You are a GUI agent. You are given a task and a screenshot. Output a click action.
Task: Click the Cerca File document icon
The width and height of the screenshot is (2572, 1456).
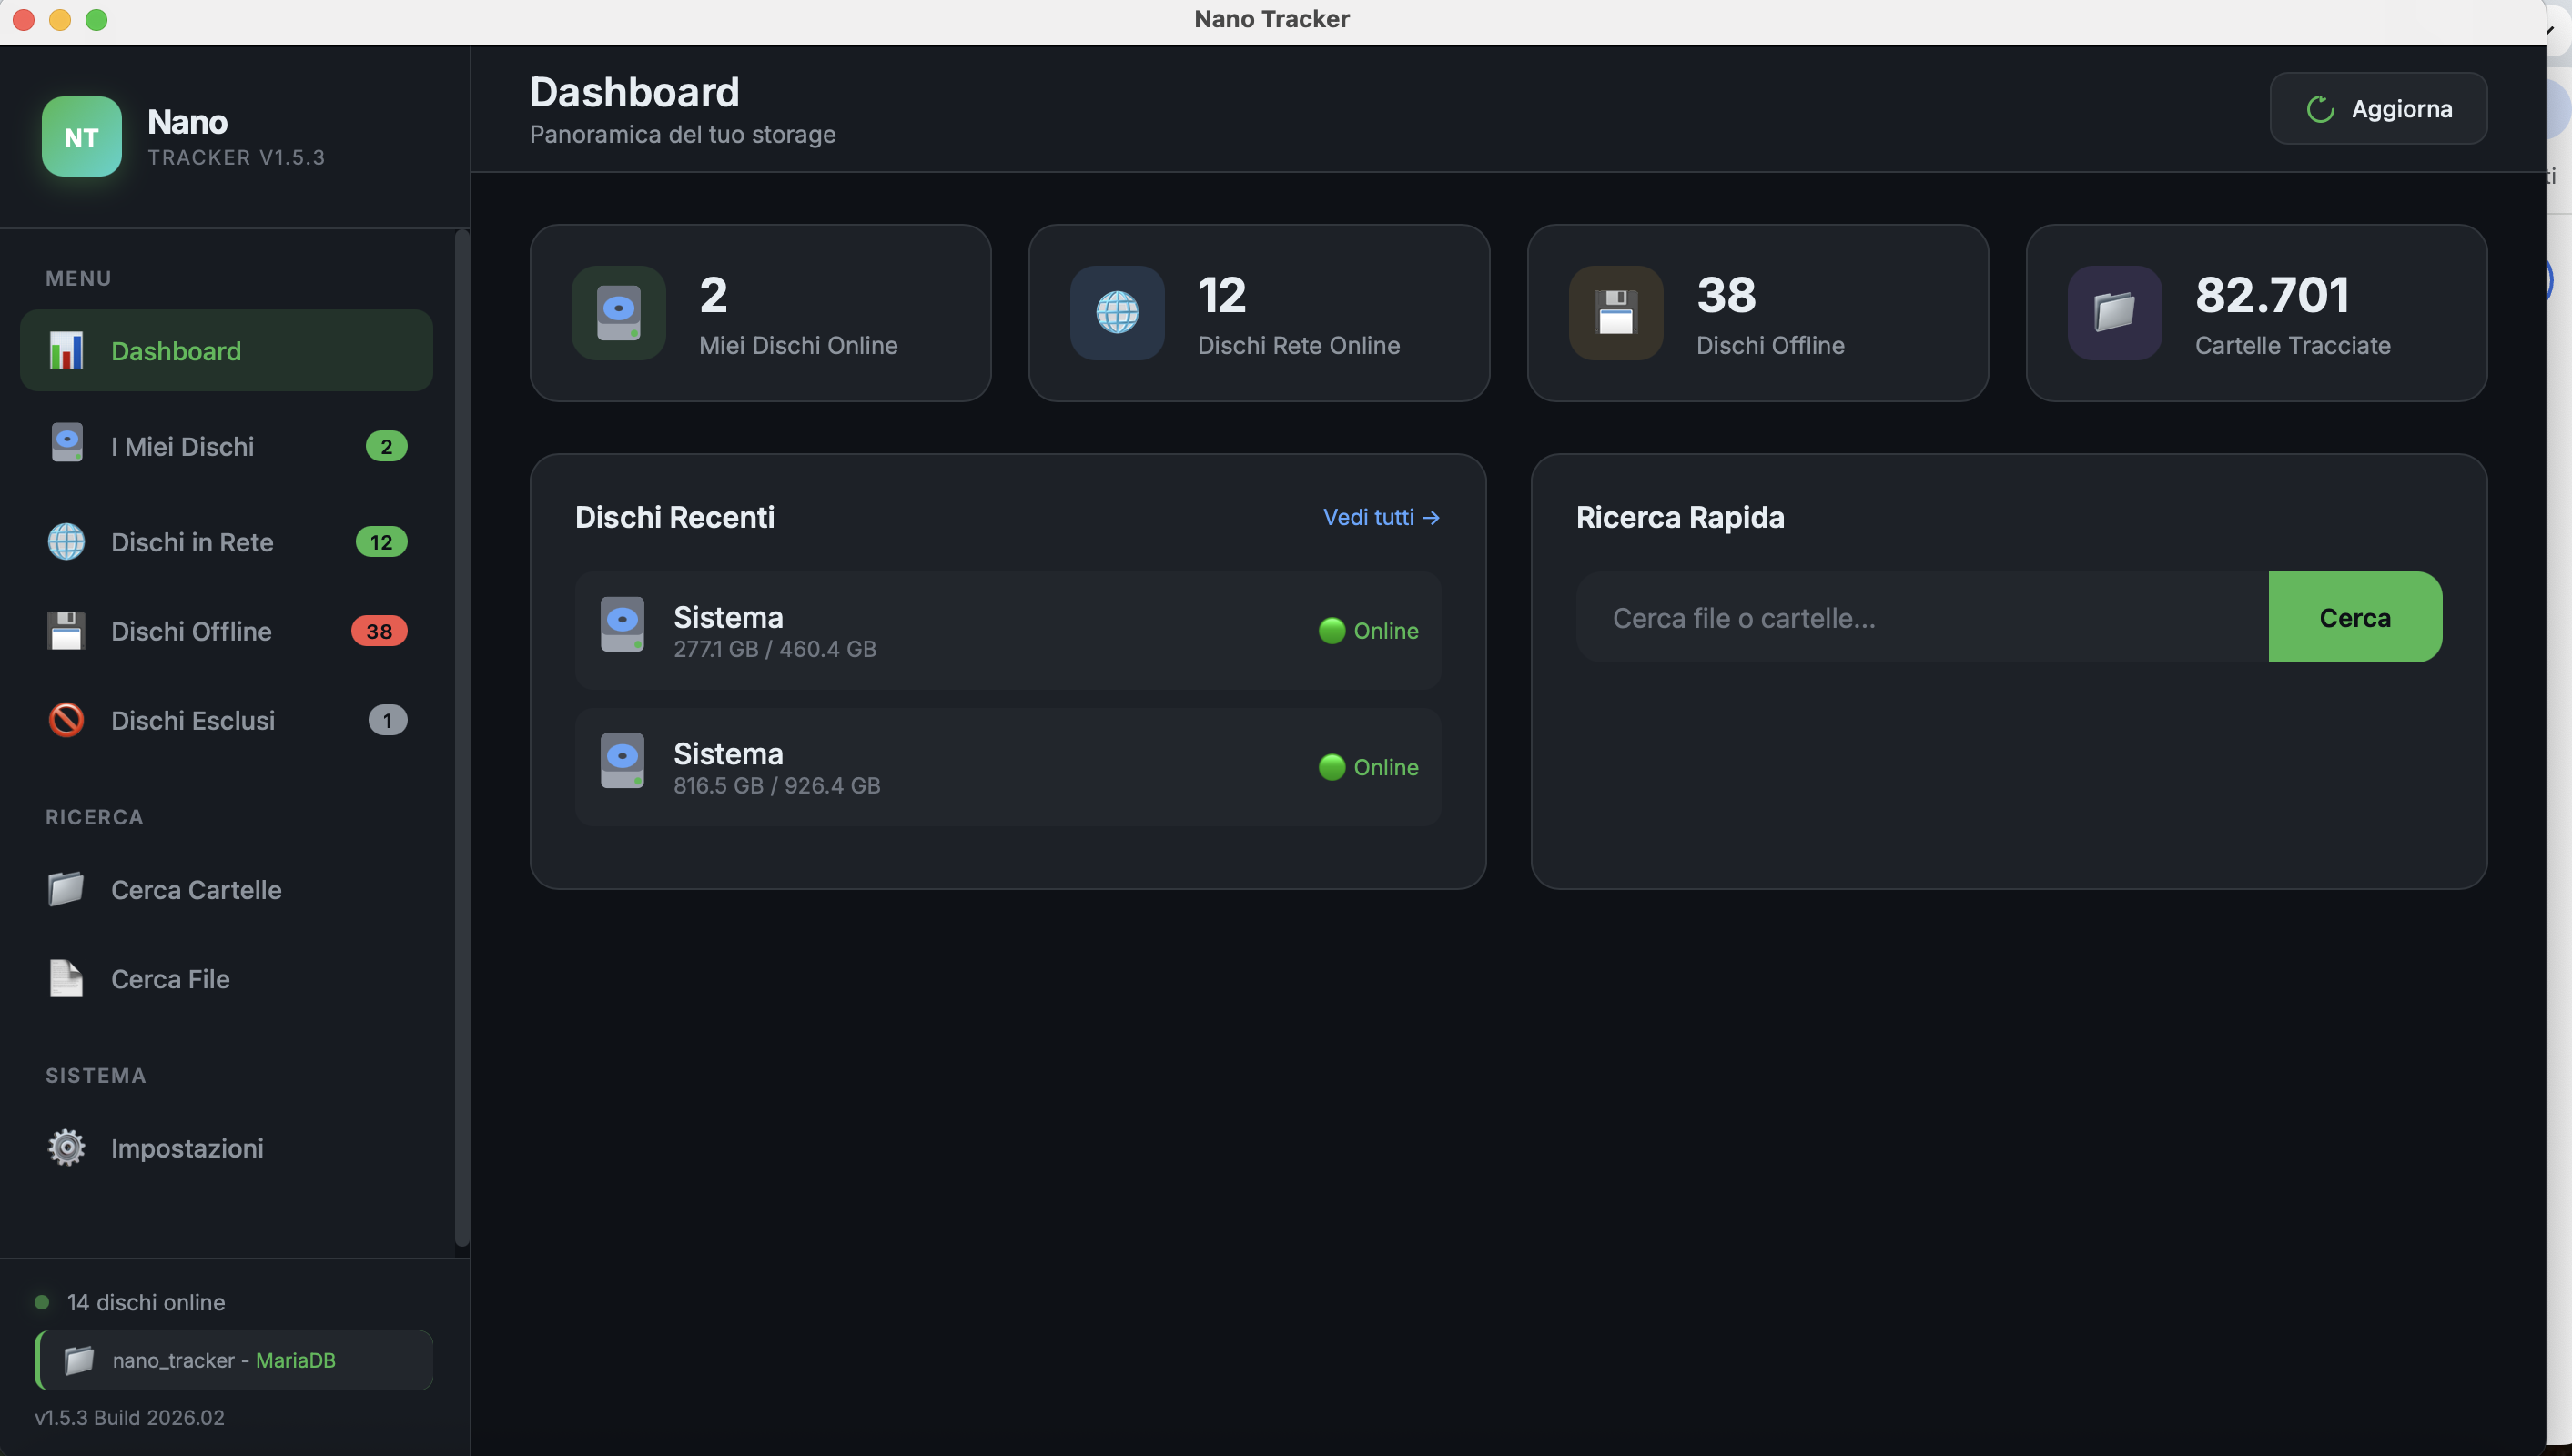point(66,978)
